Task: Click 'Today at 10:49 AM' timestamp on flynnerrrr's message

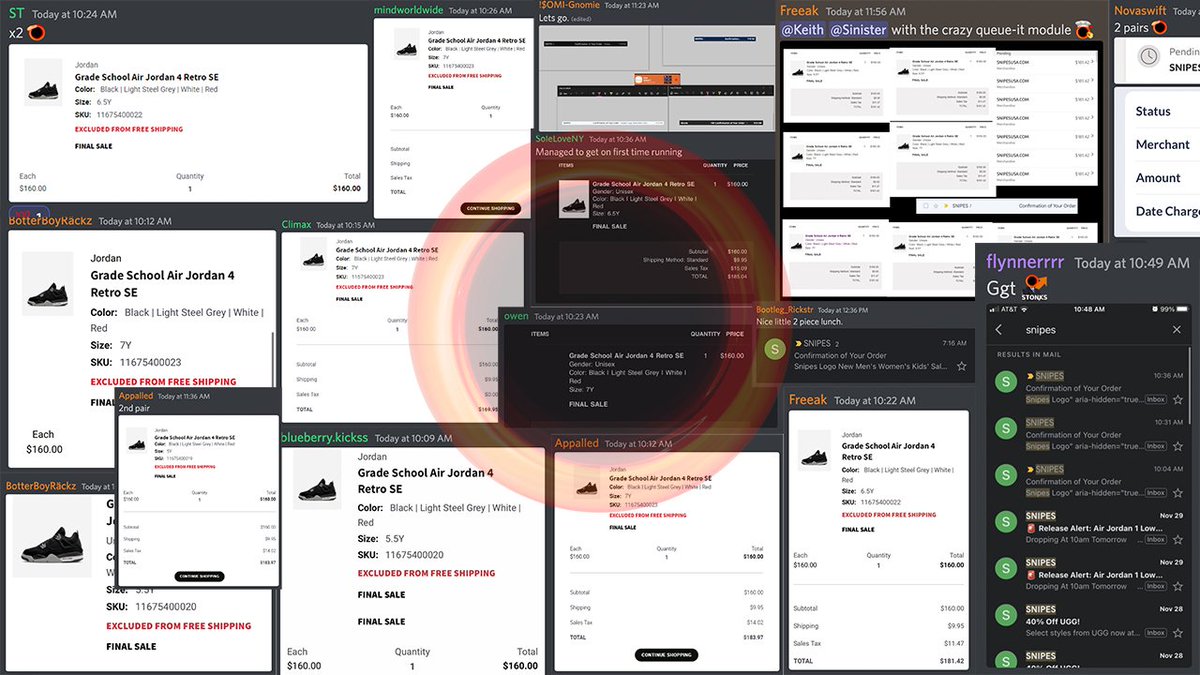Action: pyautogui.click(x=1132, y=264)
